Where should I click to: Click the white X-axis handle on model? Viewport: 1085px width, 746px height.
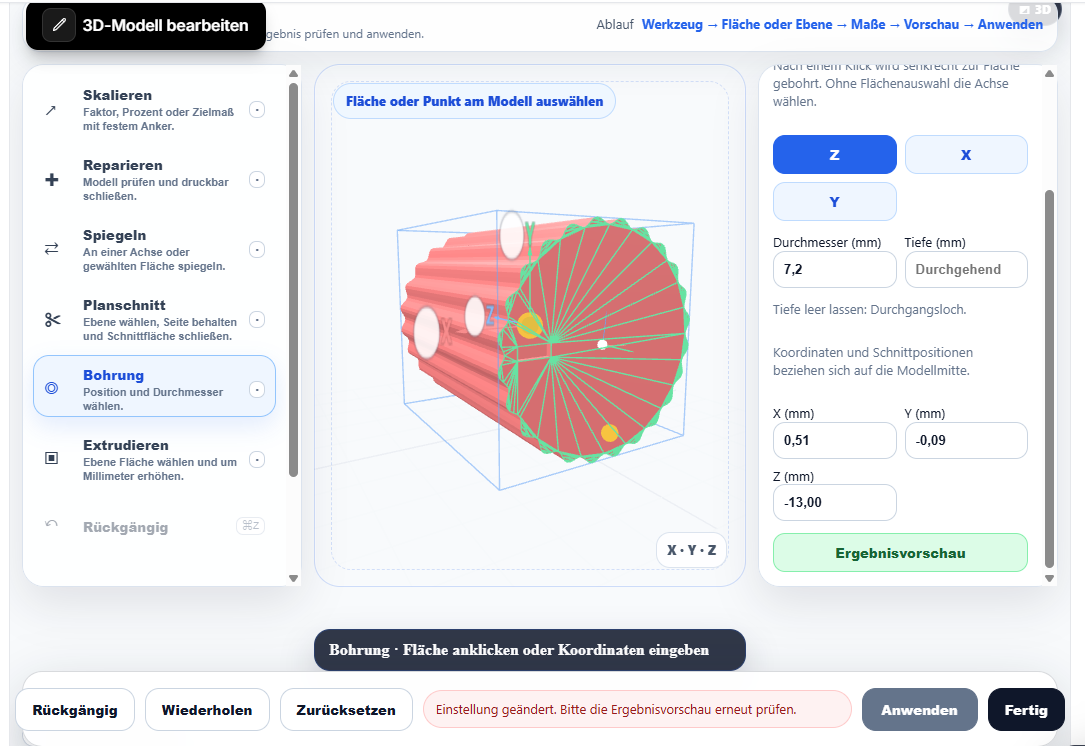click(427, 333)
